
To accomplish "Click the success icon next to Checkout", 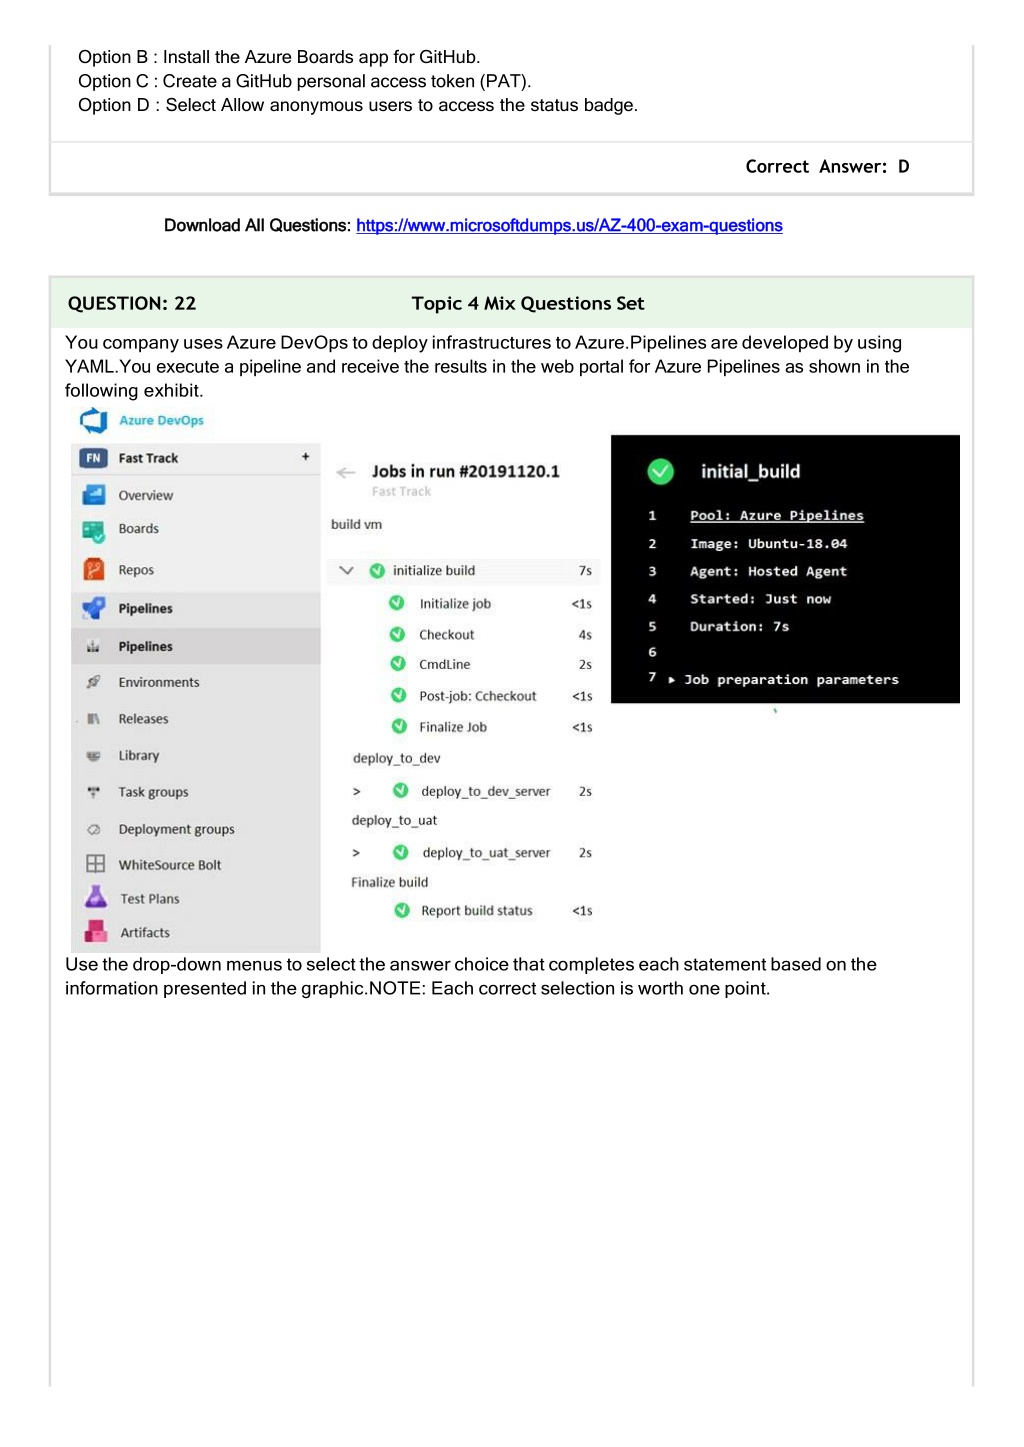I will coord(397,635).
